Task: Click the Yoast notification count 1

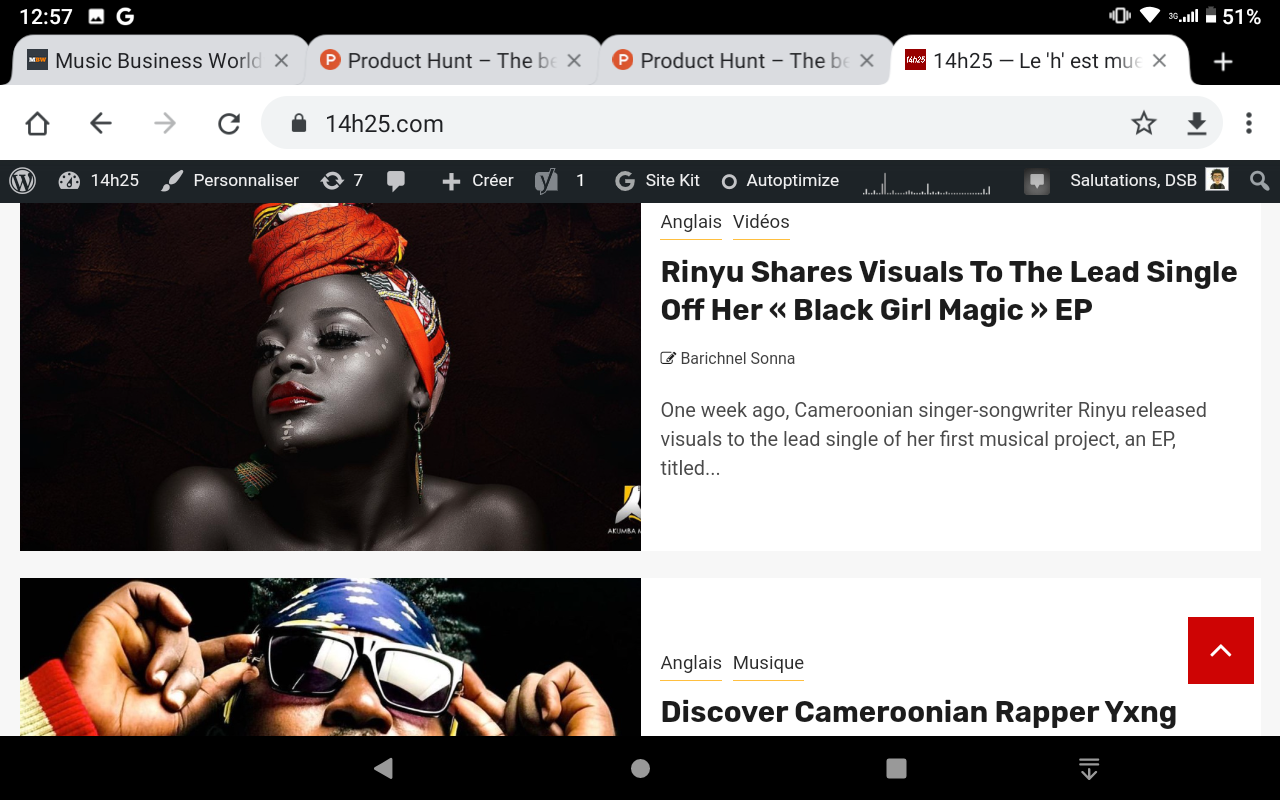Action: [x=580, y=181]
